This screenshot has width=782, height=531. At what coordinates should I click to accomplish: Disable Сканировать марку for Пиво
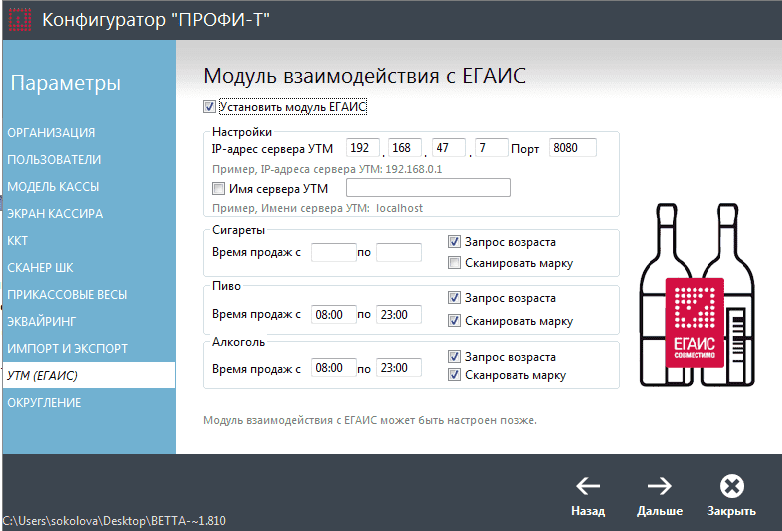[x=454, y=321]
